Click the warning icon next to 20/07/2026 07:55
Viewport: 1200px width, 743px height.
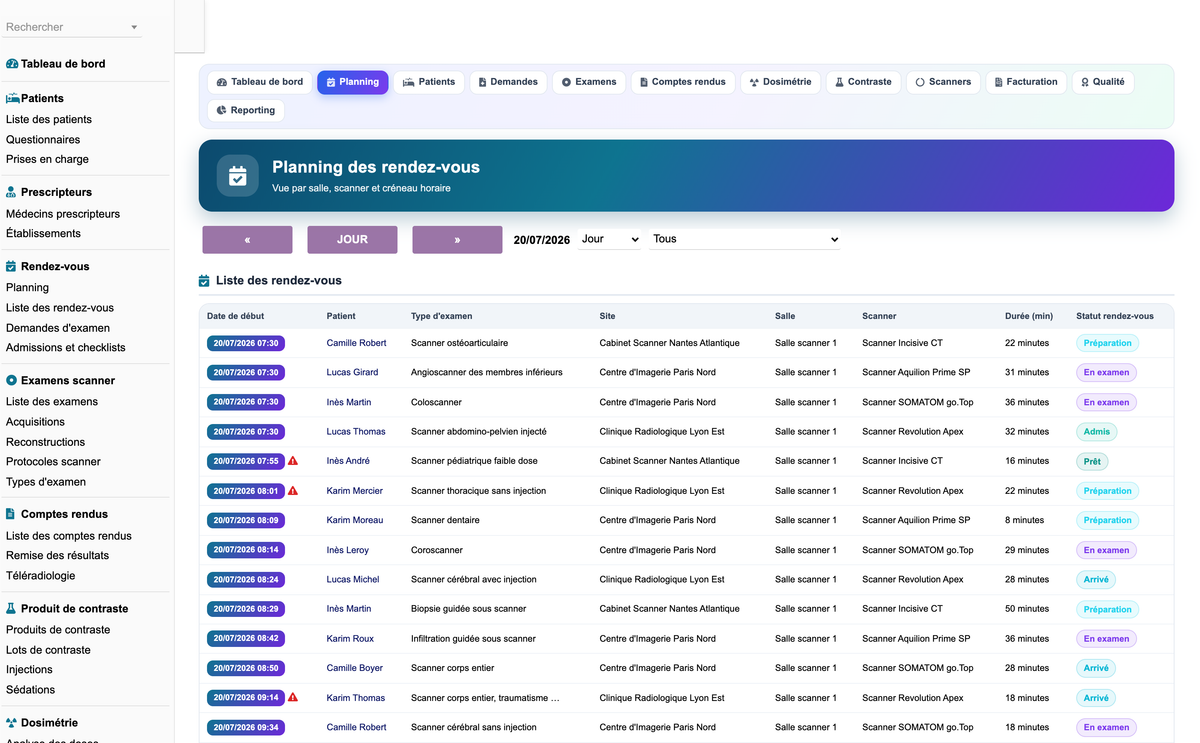(x=293, y=461)
